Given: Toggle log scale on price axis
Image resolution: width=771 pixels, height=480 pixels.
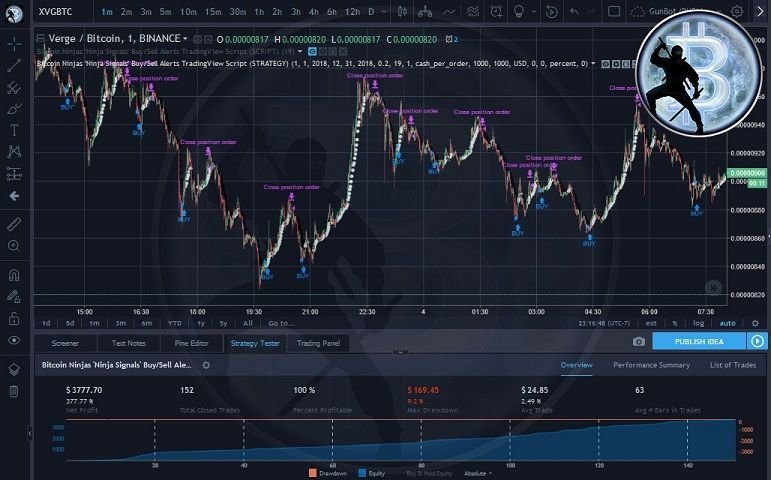Looking at the screenshot, I should click(x=698, y=323).
